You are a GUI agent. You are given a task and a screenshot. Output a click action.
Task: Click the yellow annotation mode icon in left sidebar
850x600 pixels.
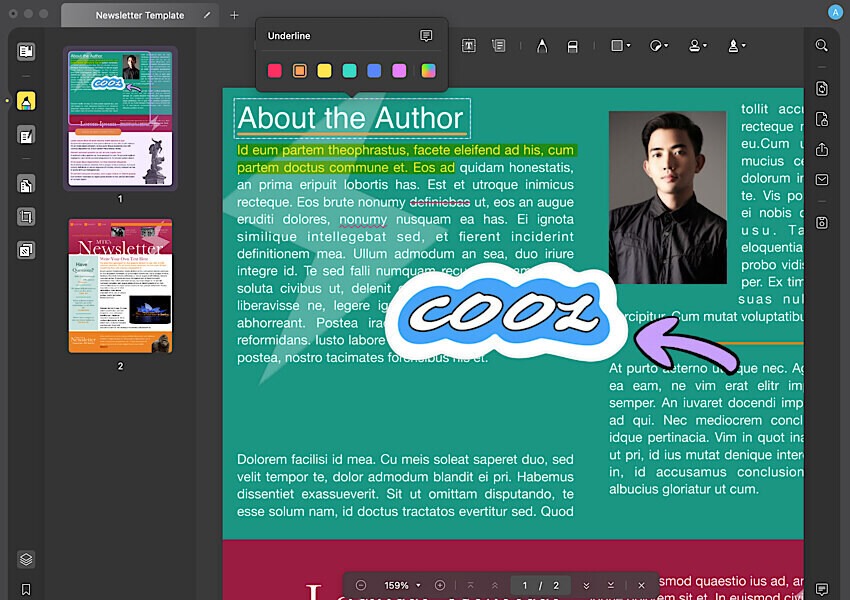pyautogui.click(x=25, y=100)
